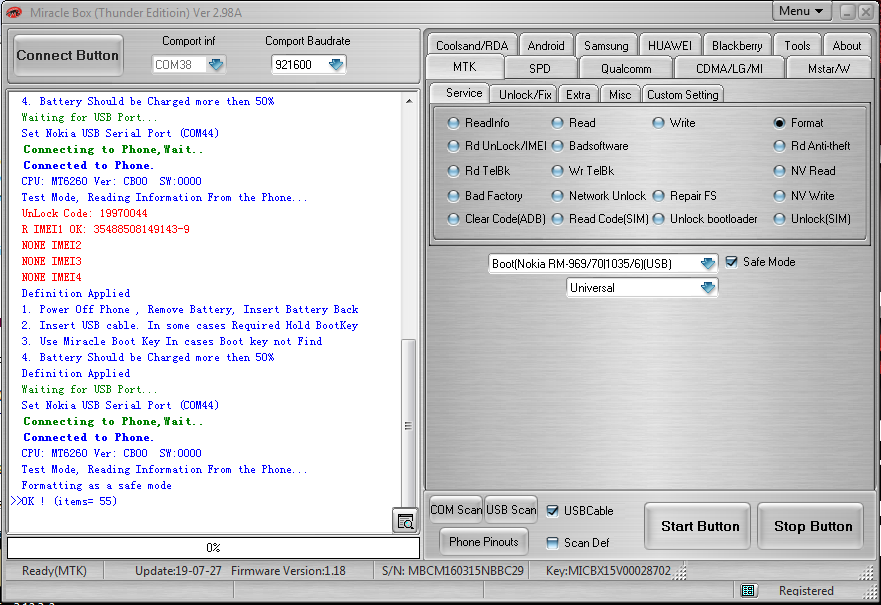Open the Qualcomm tab
The image size is (881, 605).
(x=626, y=69)
